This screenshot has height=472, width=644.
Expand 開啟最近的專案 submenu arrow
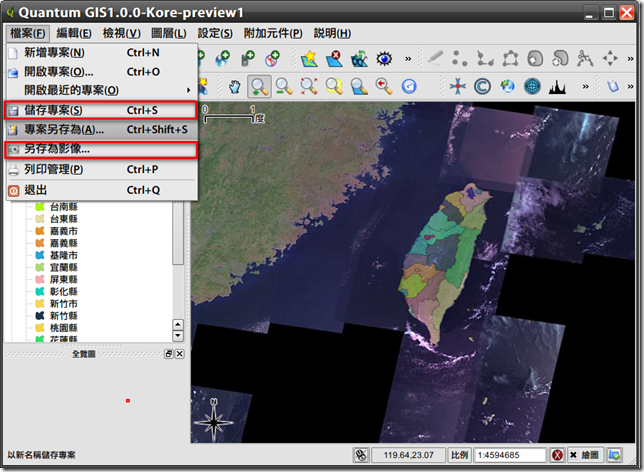(x=189, y=90)
